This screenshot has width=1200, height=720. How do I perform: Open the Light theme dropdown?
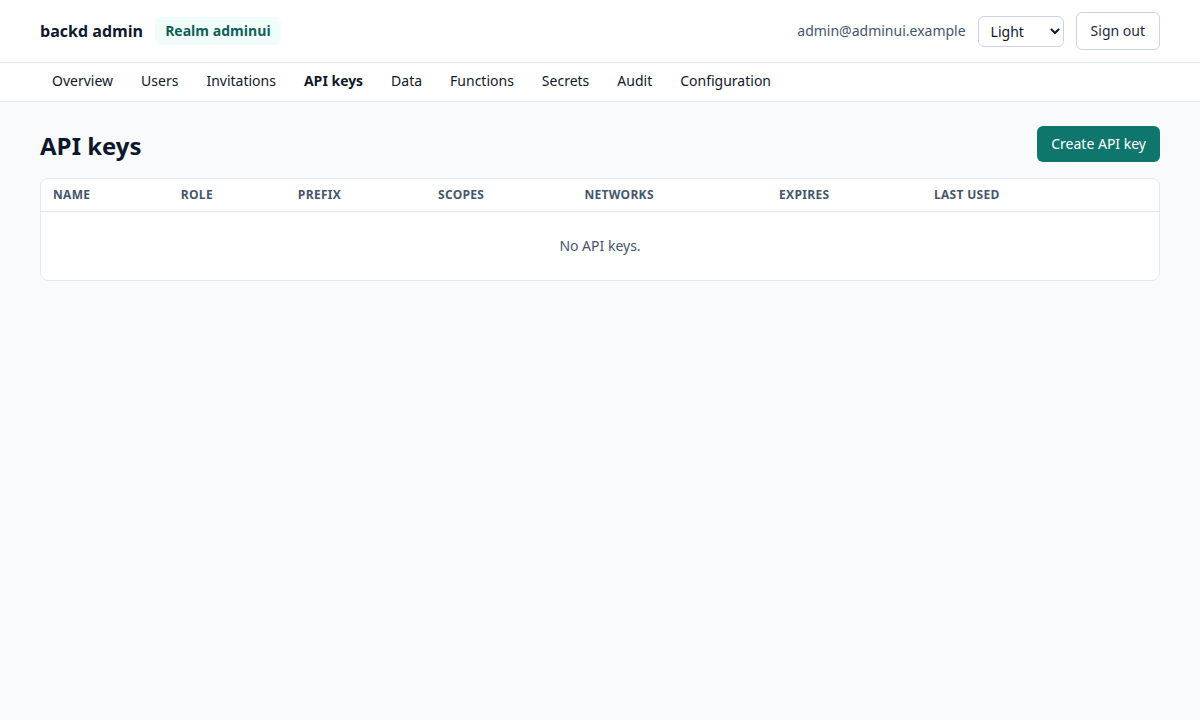1020,31
